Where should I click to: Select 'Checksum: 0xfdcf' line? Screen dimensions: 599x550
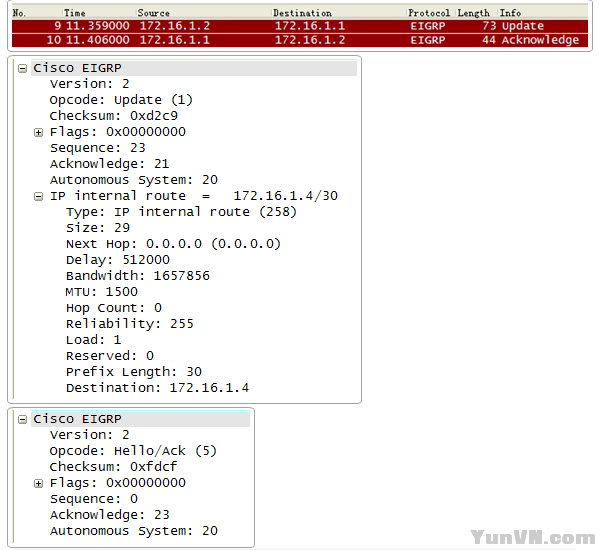coord(113,467)
